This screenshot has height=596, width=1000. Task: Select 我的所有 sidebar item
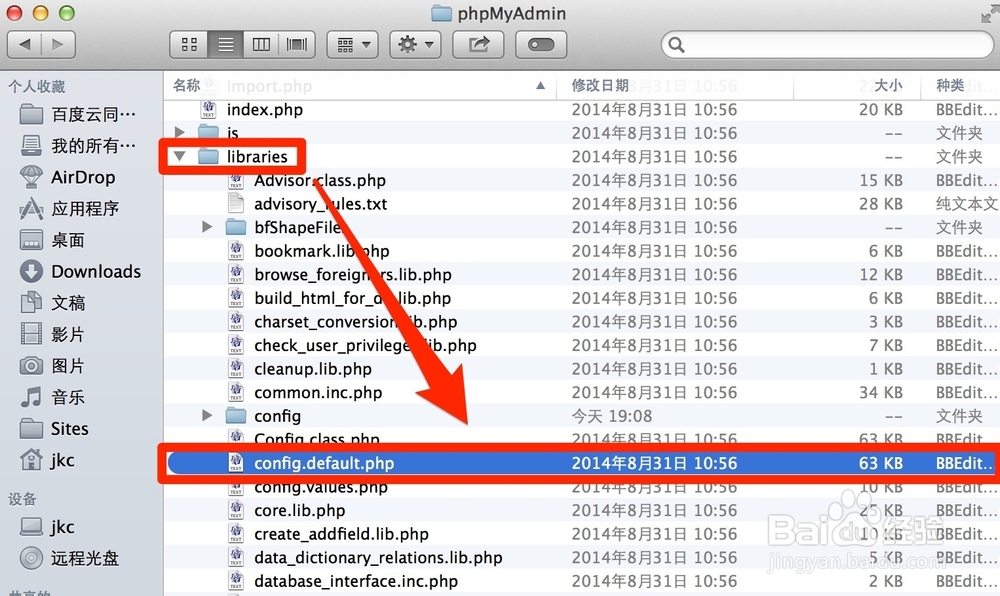[78, 146]
